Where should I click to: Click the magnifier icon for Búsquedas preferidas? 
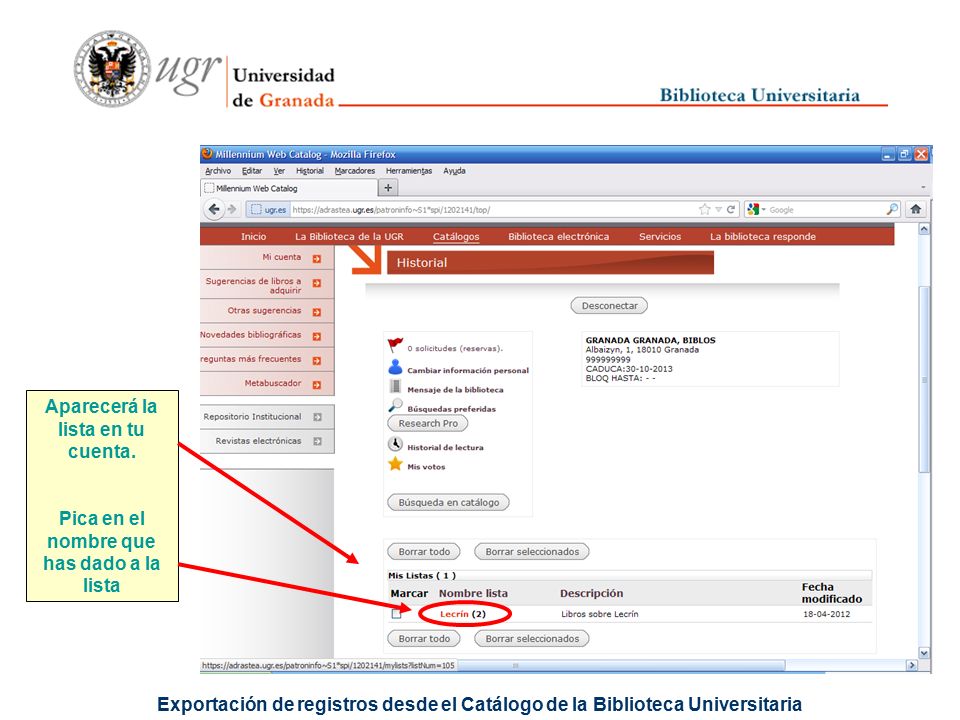tap(396, 405)
